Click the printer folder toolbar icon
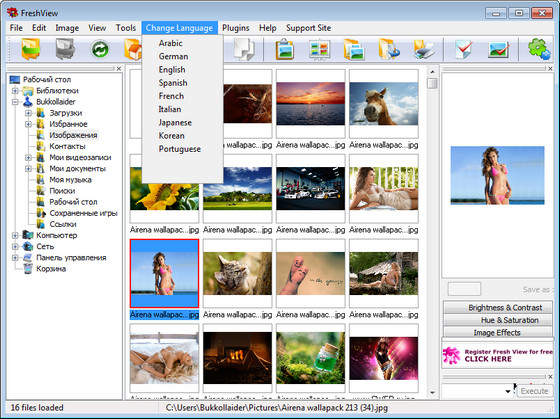This screenshot has height=419, width=560. pos(424,49)
